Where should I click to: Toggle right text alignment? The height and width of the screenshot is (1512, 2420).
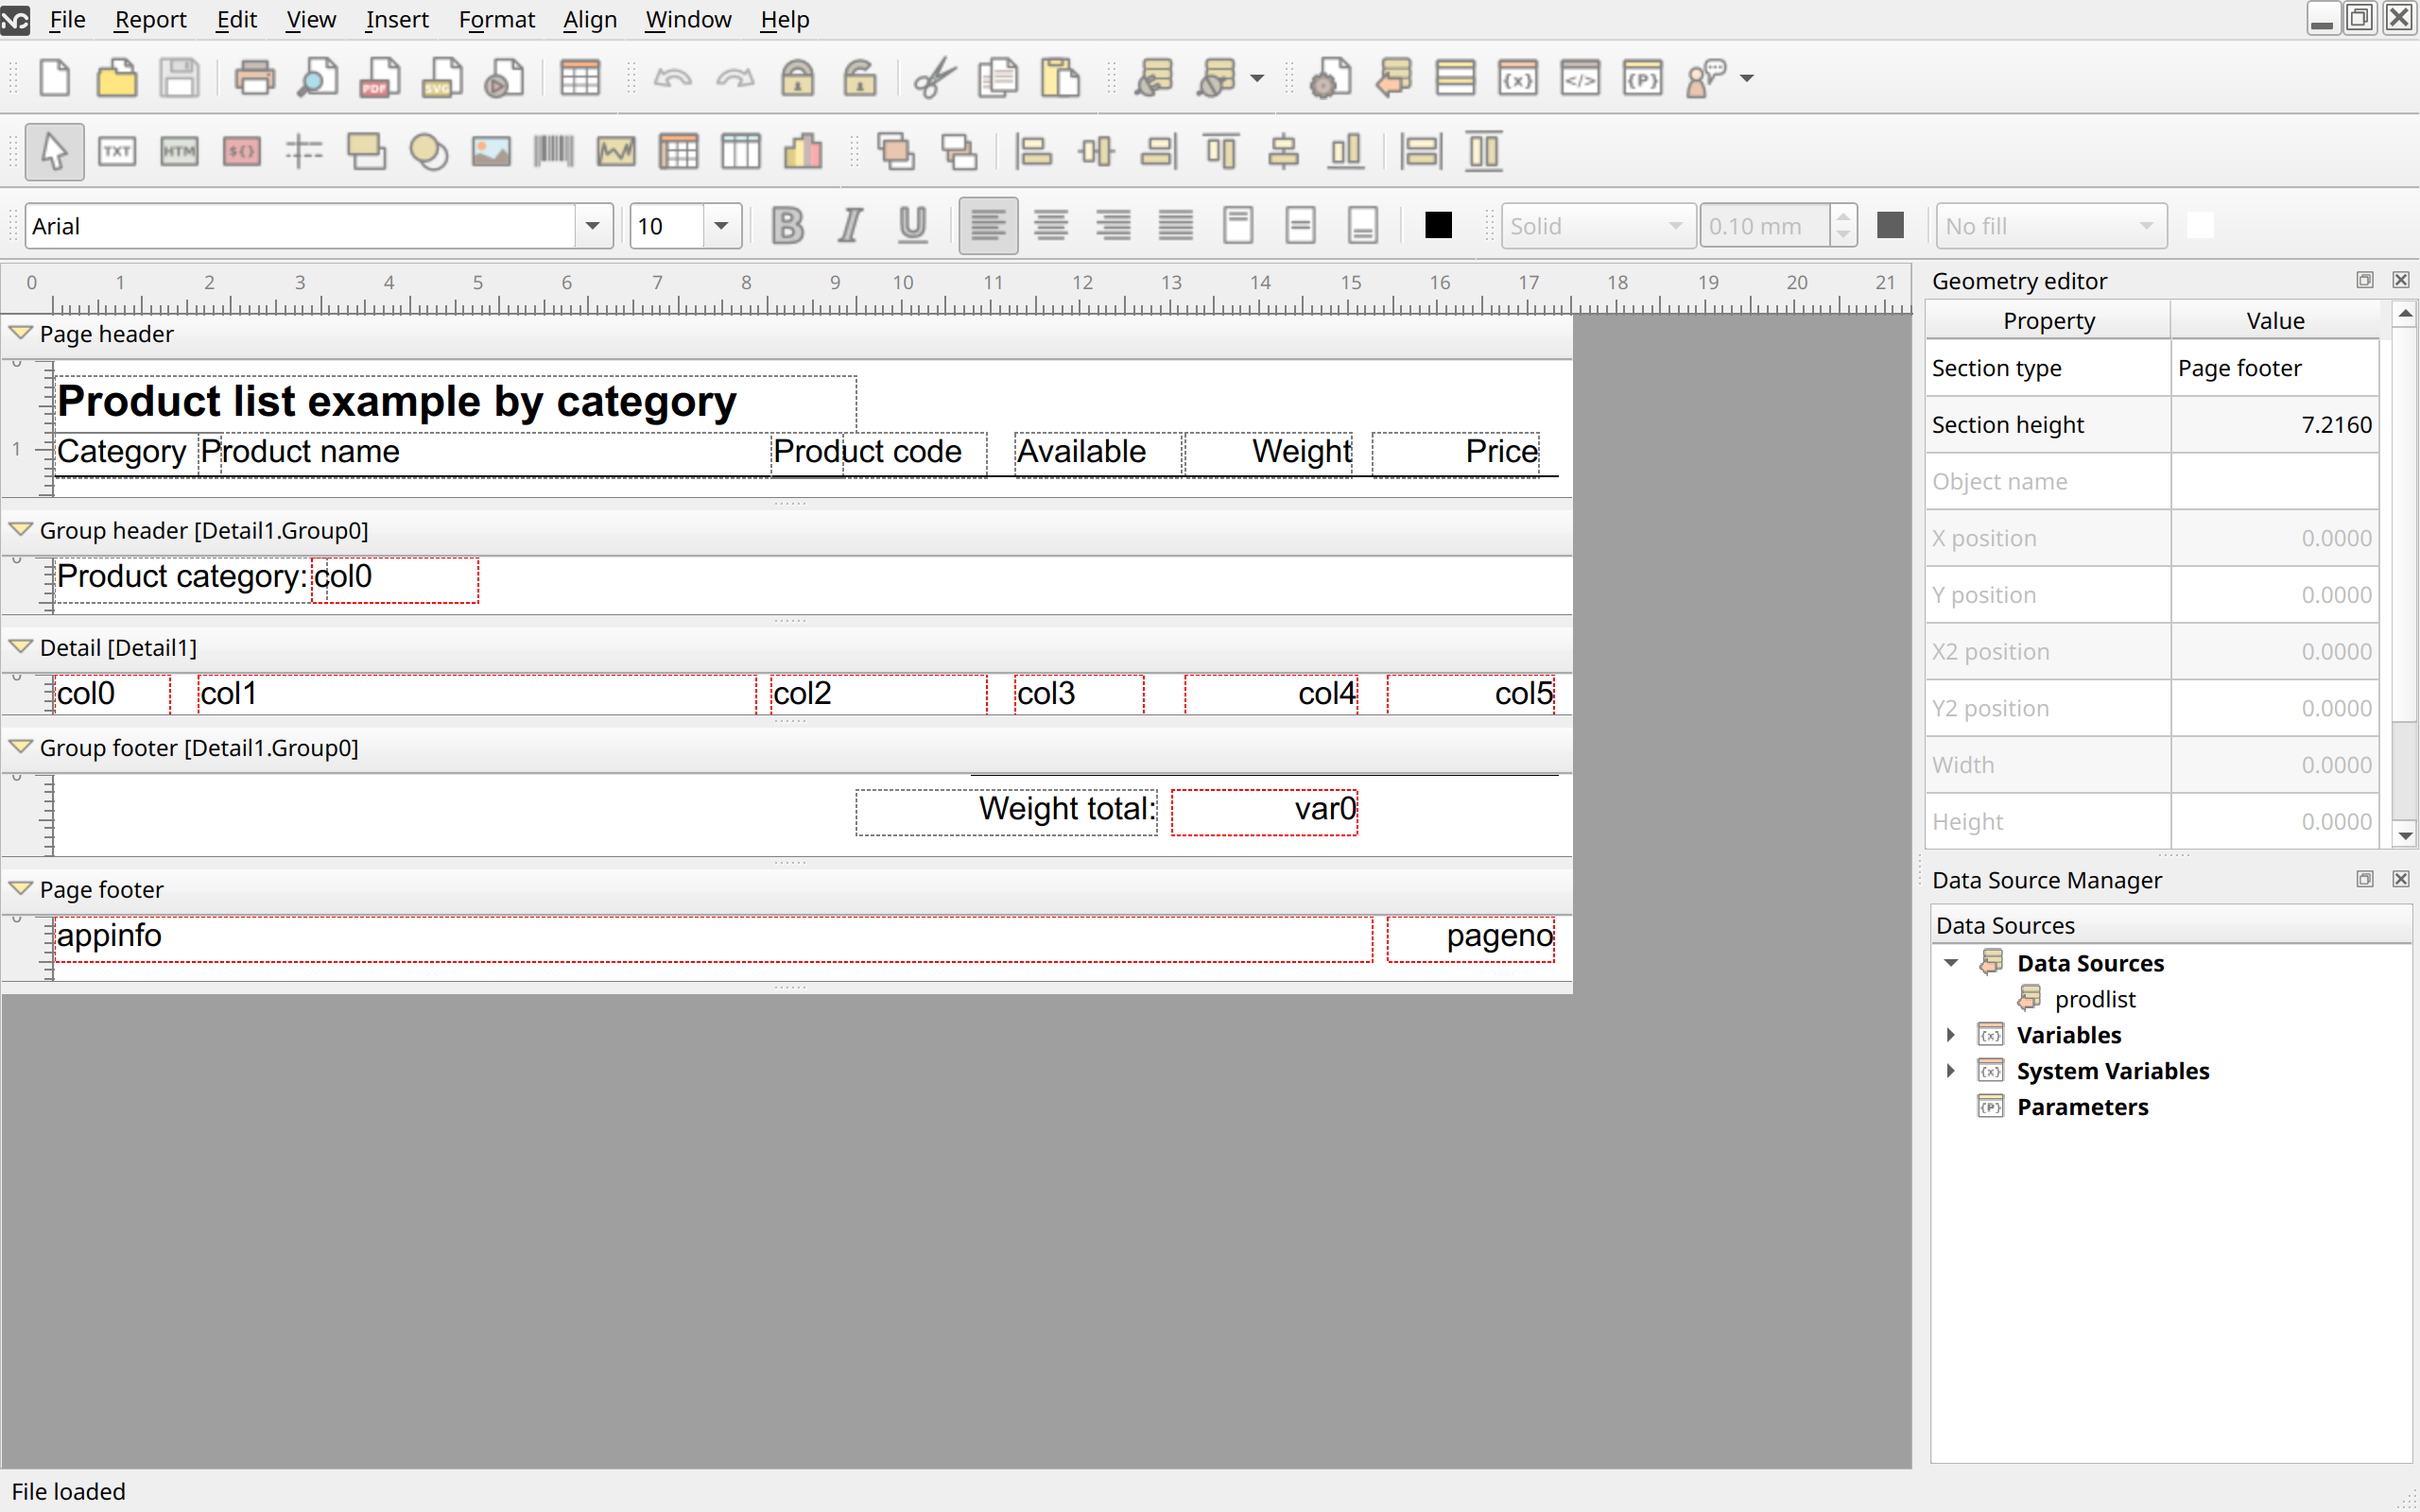coord(1113,226)
